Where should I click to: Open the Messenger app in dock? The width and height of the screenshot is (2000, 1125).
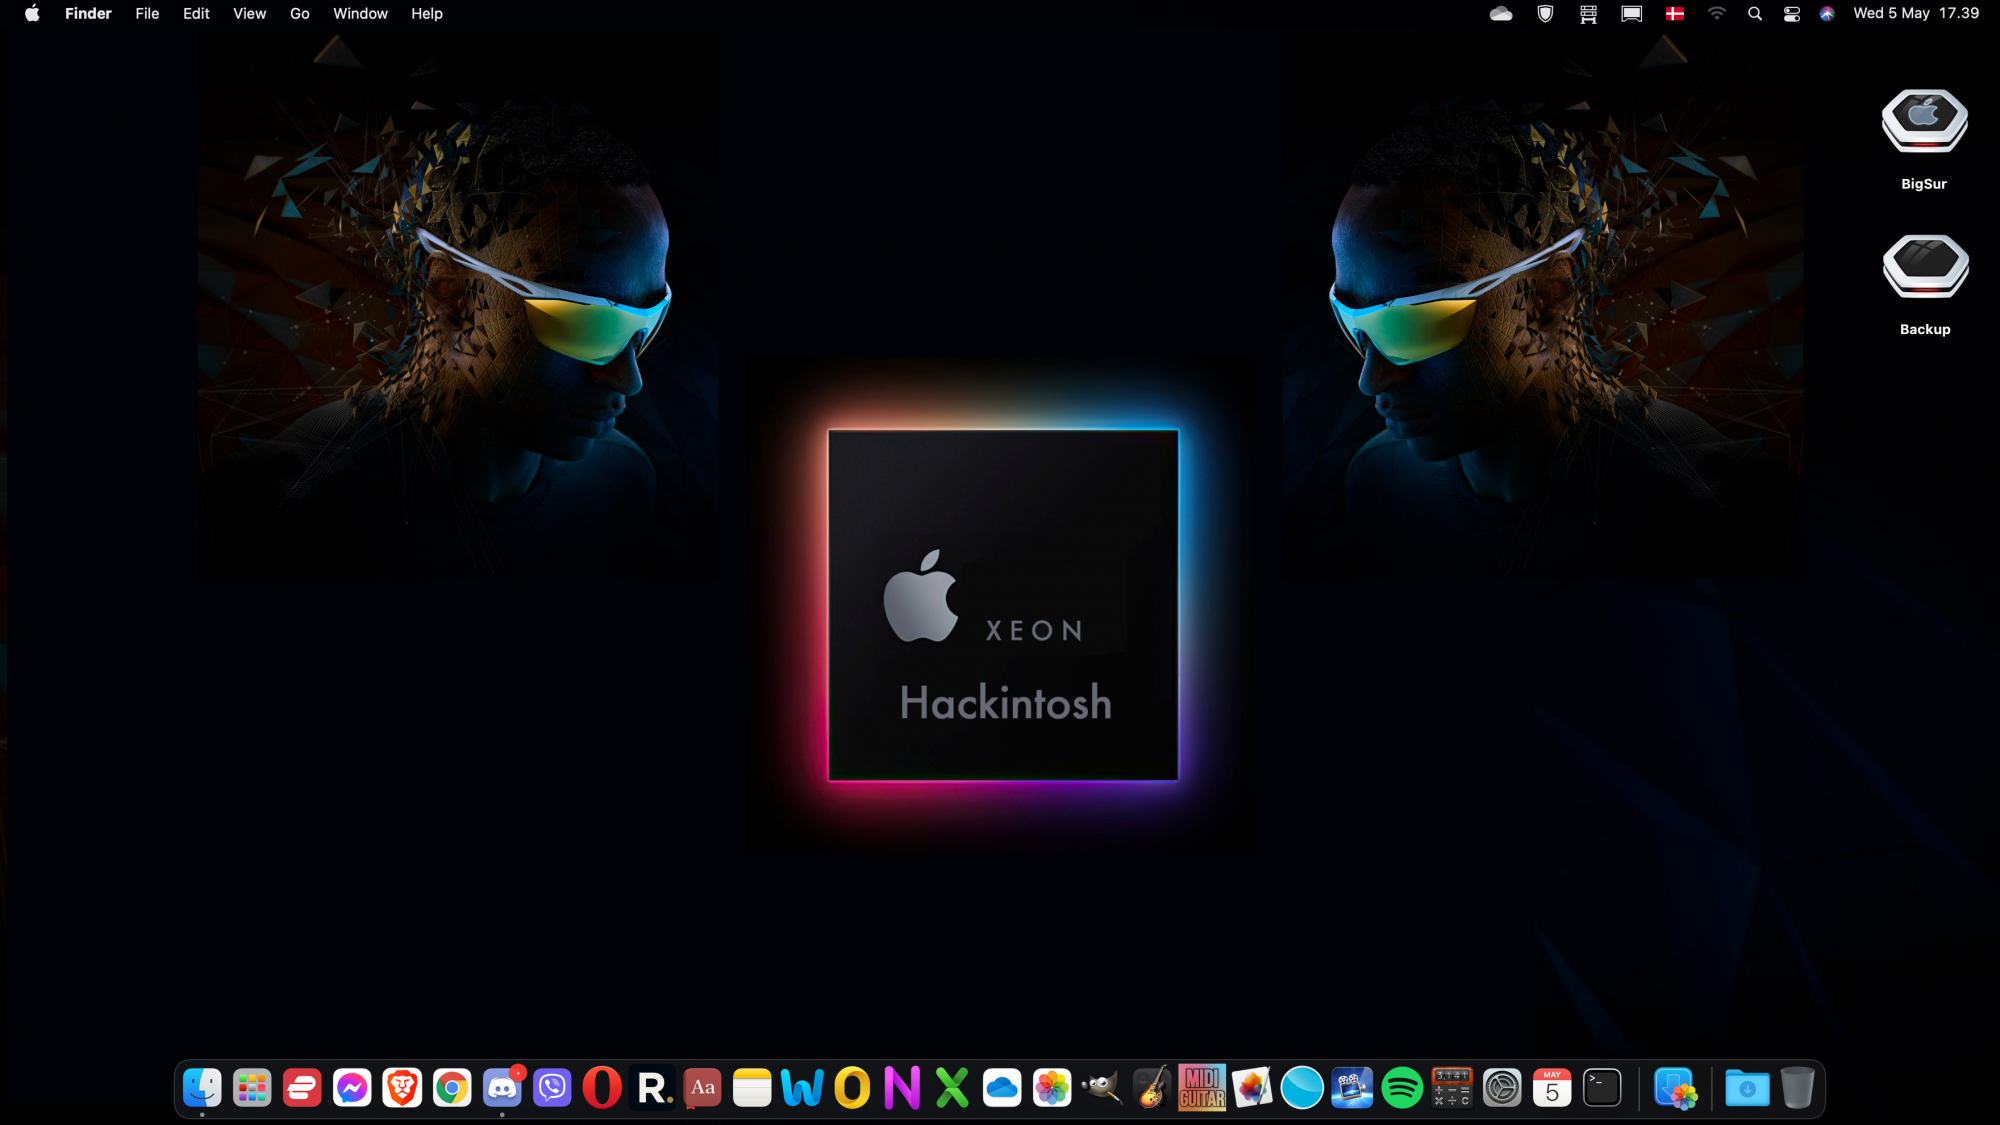pyautogui.click(x=352, y=1088)
